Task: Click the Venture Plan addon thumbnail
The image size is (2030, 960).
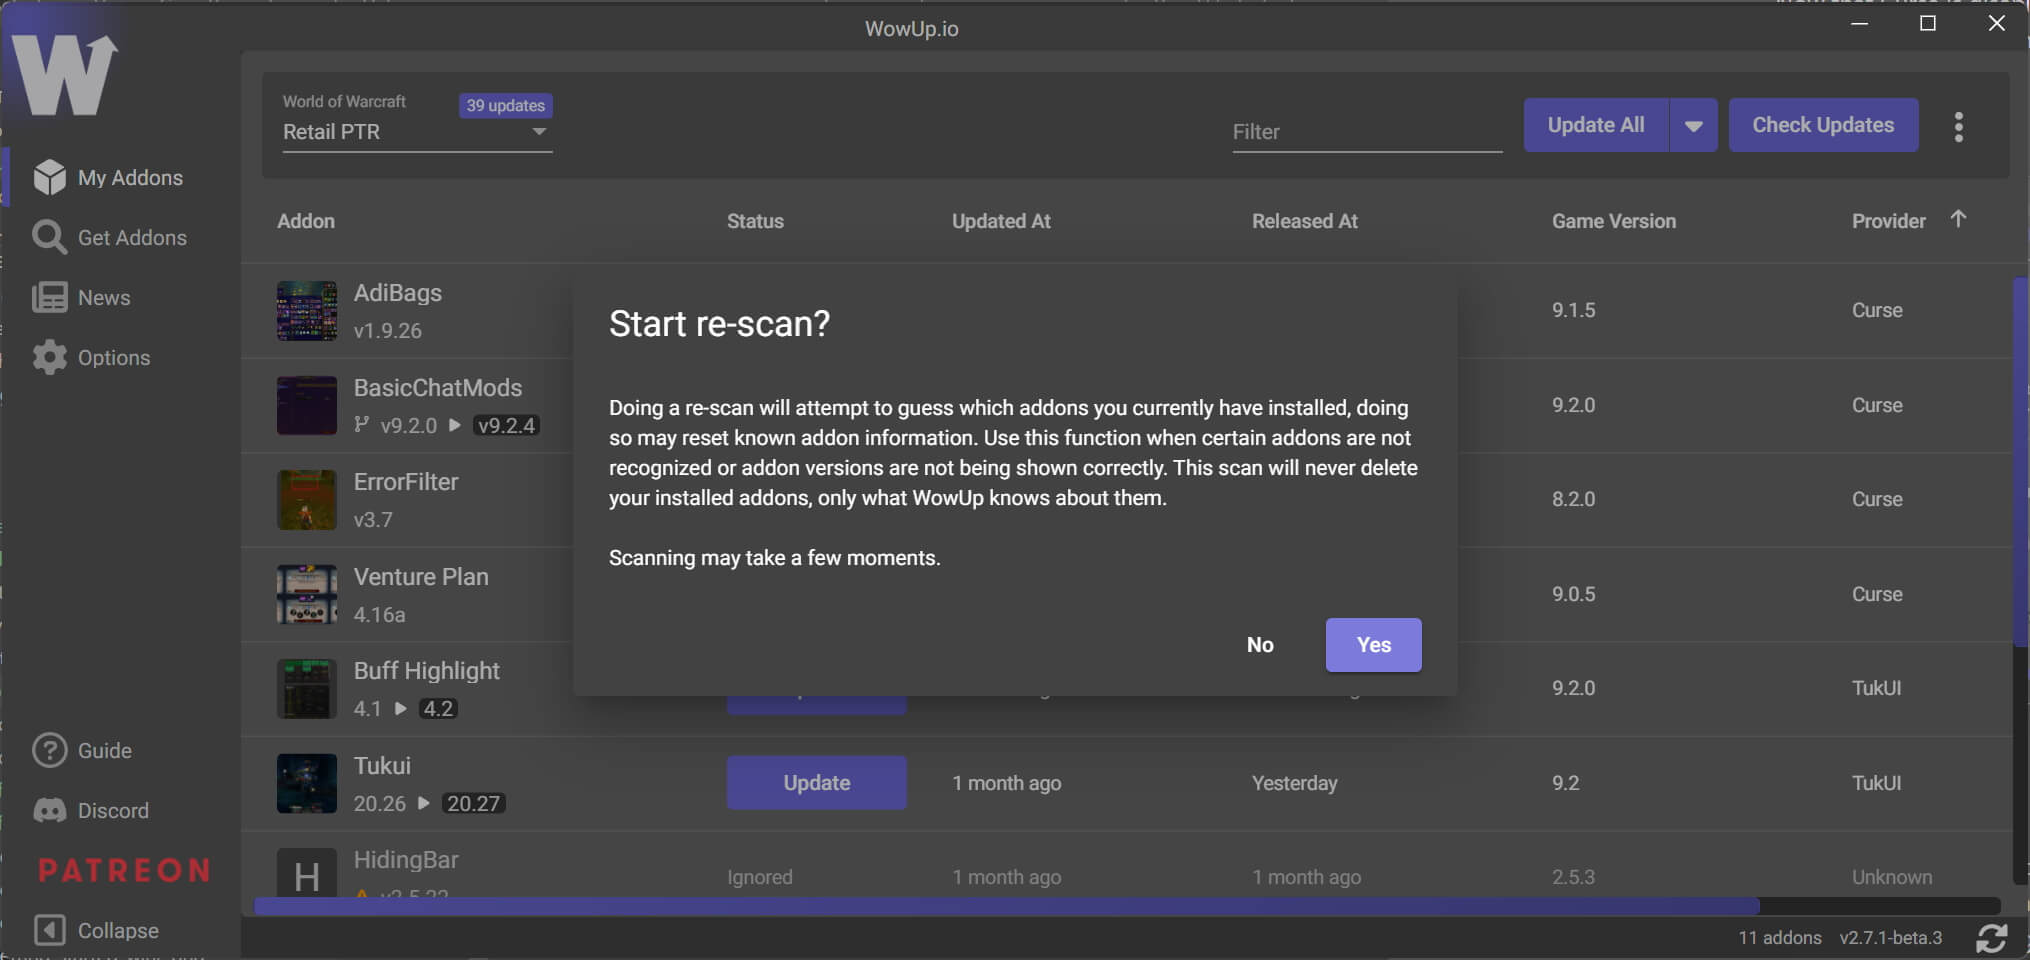Action: point(307,594)
